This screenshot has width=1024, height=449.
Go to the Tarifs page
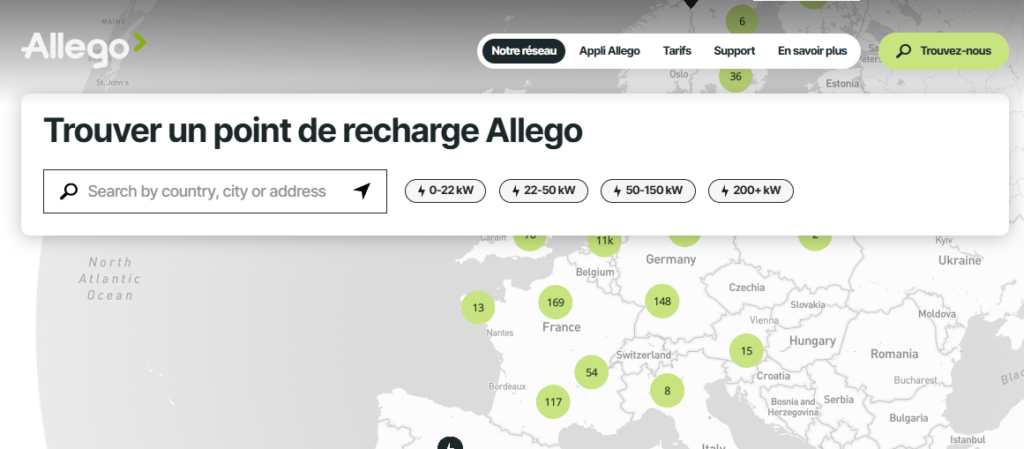tap(677, 51)
